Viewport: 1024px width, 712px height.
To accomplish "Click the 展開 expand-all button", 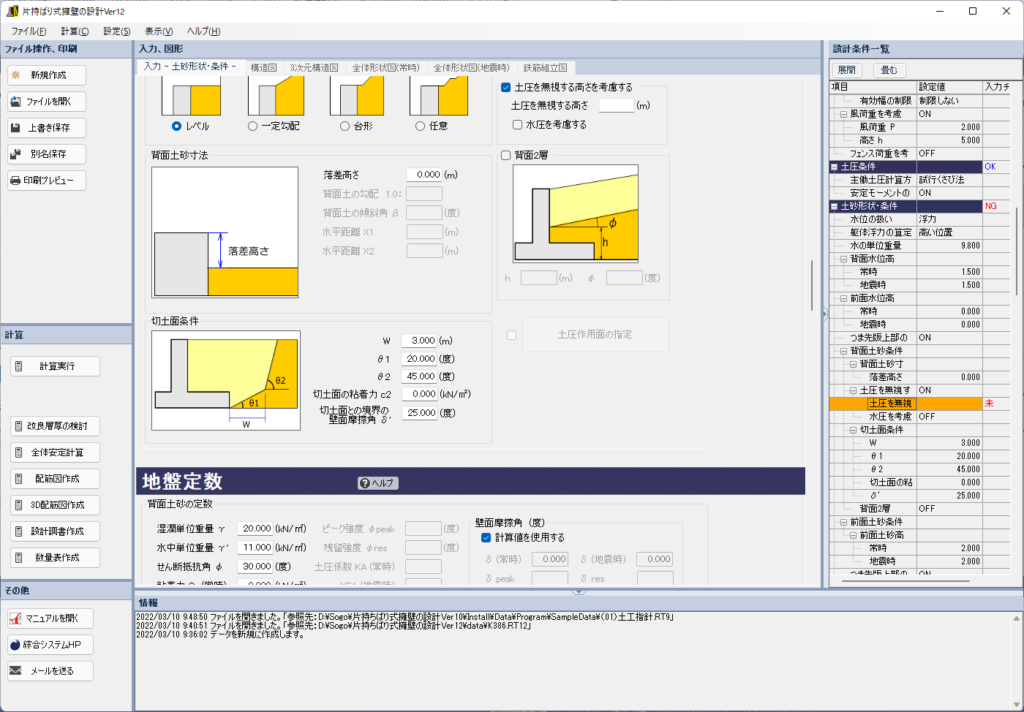I will (x=846, y=69).
